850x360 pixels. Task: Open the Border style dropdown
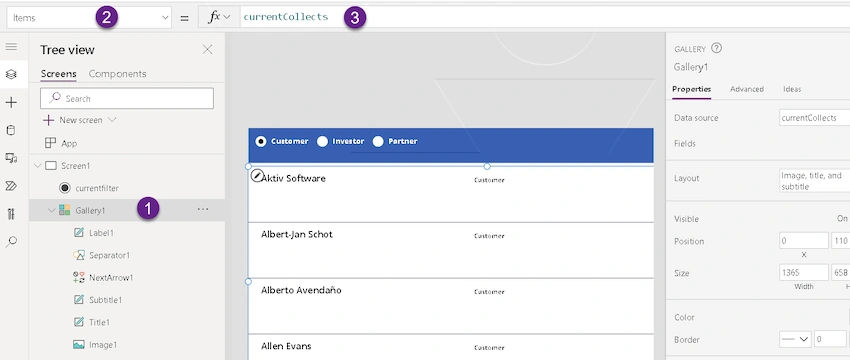[795, 339]
